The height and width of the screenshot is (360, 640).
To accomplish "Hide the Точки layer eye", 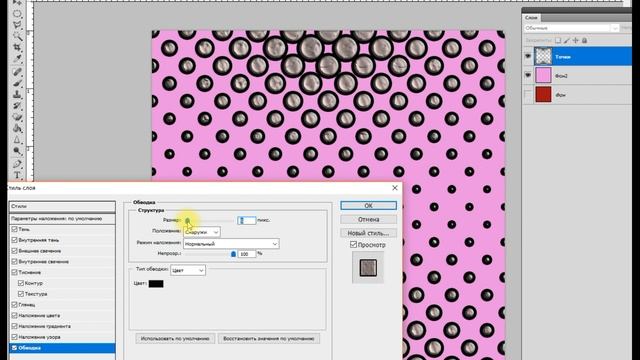I will (x=528, y=56).
